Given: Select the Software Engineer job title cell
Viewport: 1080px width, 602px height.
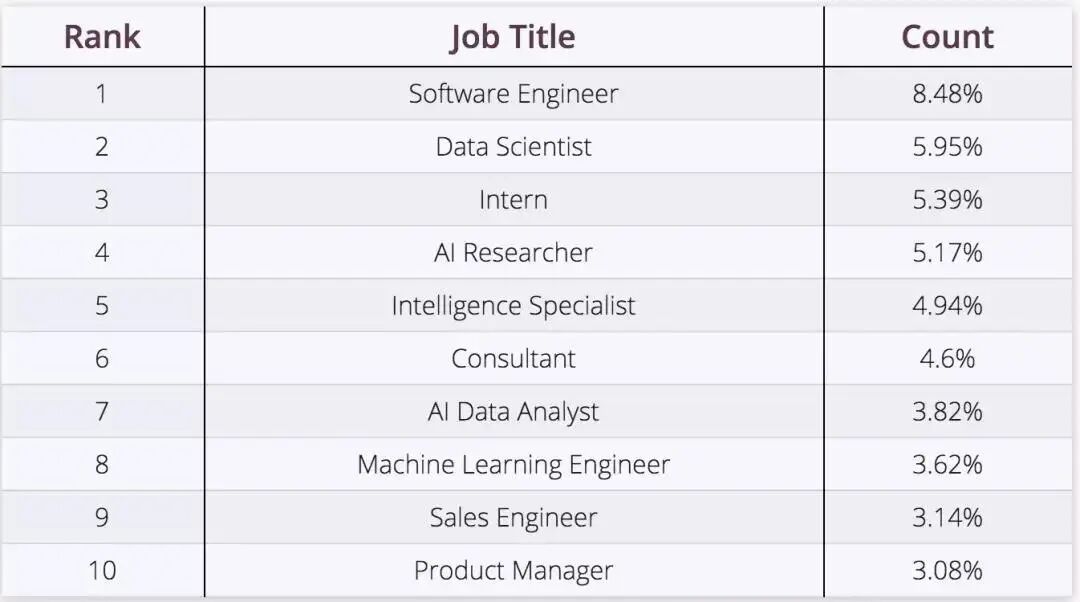Looking at the screenshot, I should point(513,94).
